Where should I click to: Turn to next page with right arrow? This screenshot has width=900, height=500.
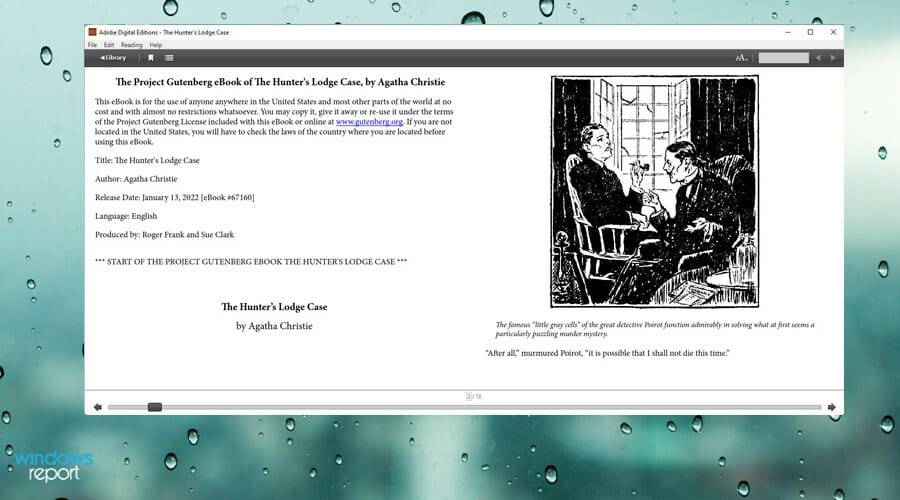(x=832, y=407)
